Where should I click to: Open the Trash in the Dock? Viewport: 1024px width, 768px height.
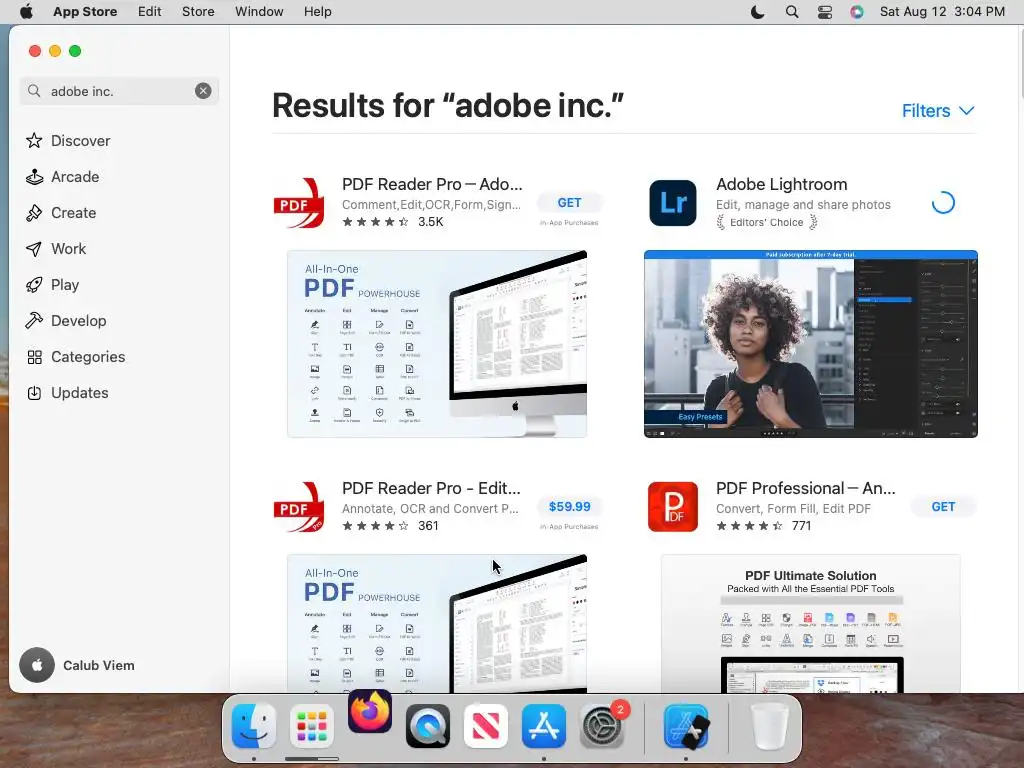pos(769,726)
